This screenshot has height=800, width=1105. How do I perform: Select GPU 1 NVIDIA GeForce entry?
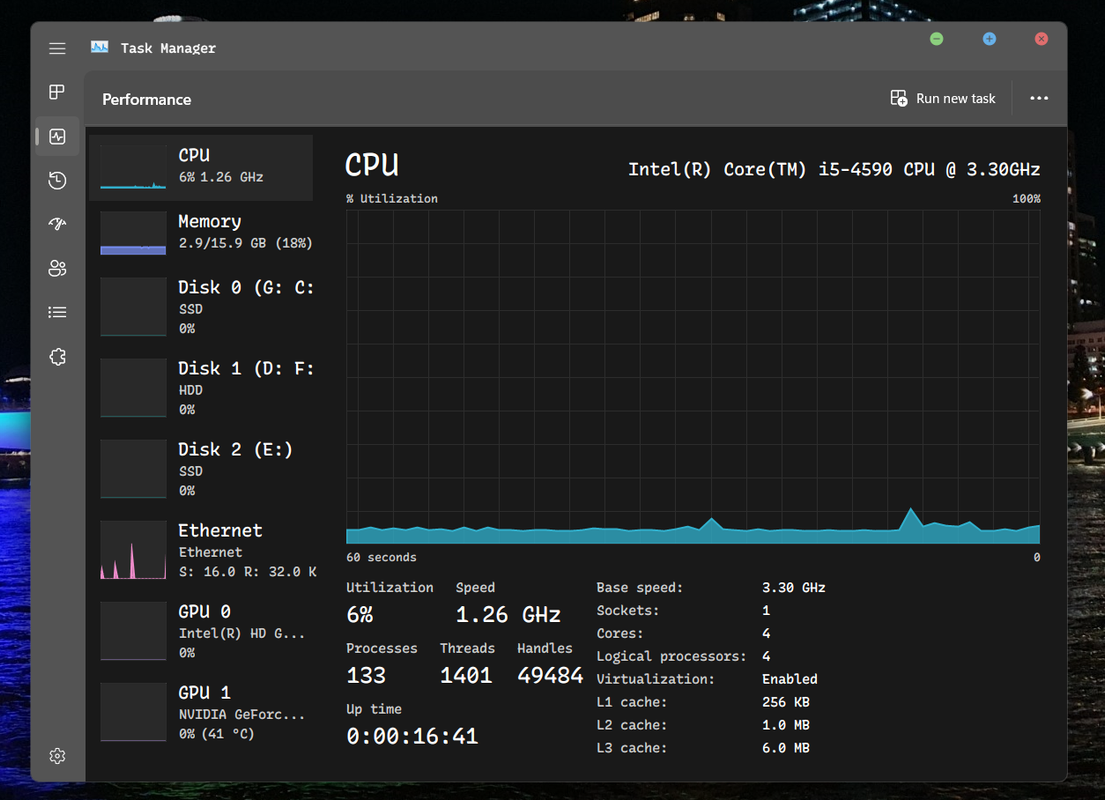point(201,713)
